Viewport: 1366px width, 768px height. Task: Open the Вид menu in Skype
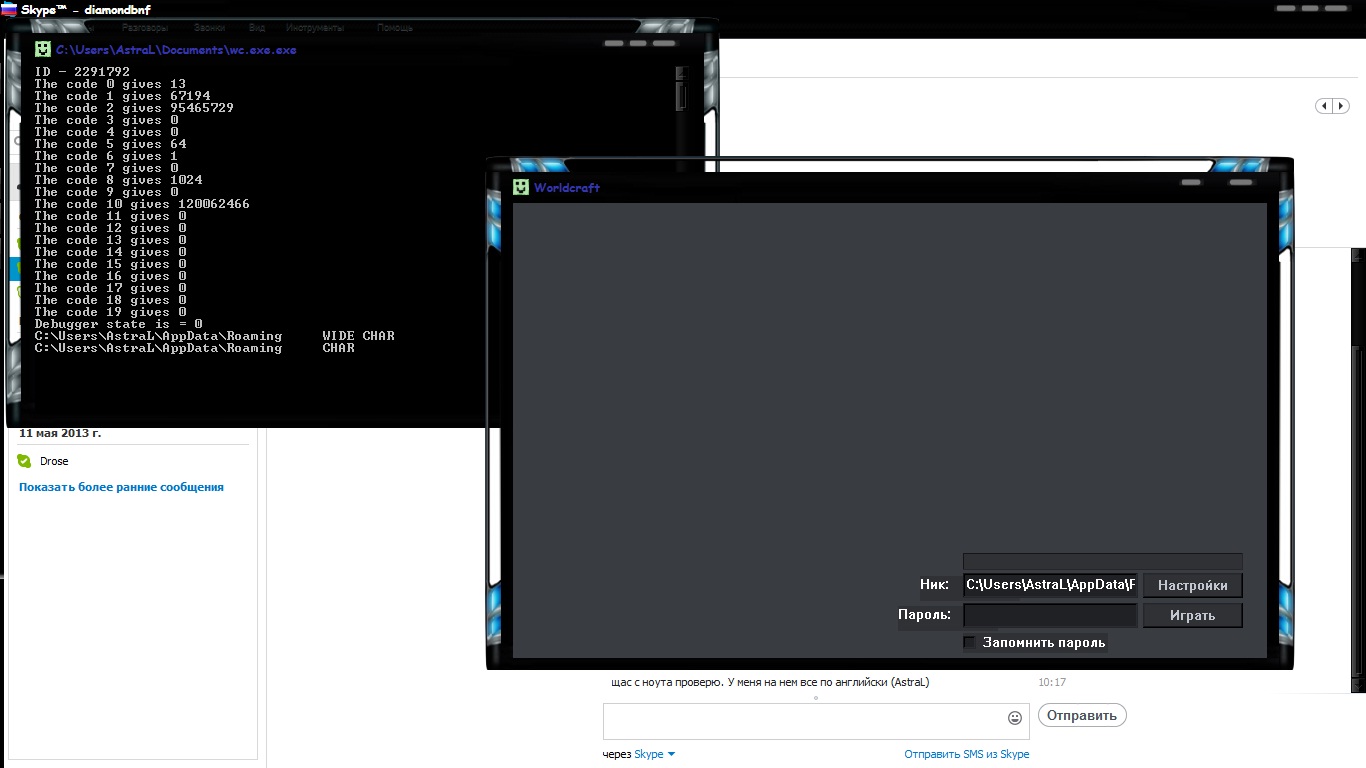(x=257, y=28)
